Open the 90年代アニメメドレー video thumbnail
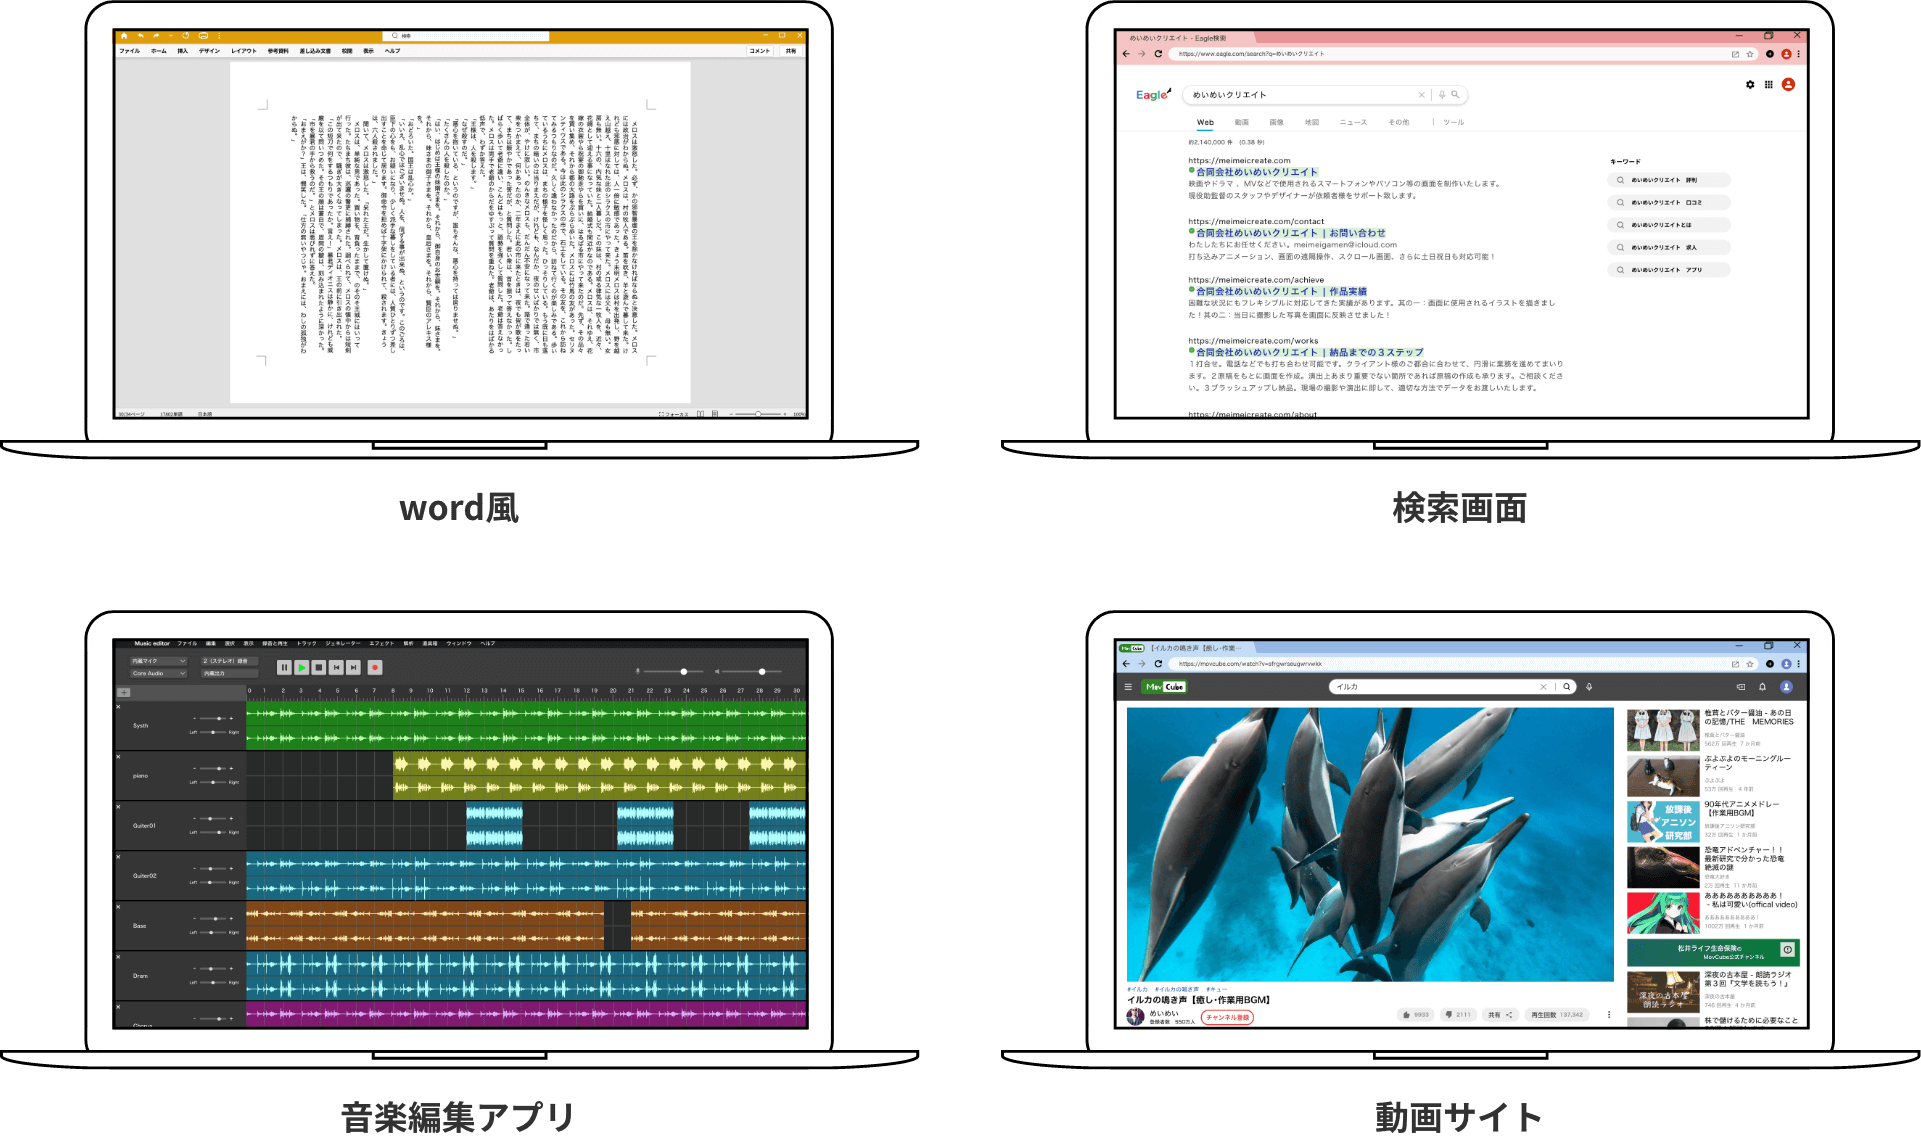The width and height of the screenshot is (1921, 1141). pyautogui.click(x=1663, y=822)
